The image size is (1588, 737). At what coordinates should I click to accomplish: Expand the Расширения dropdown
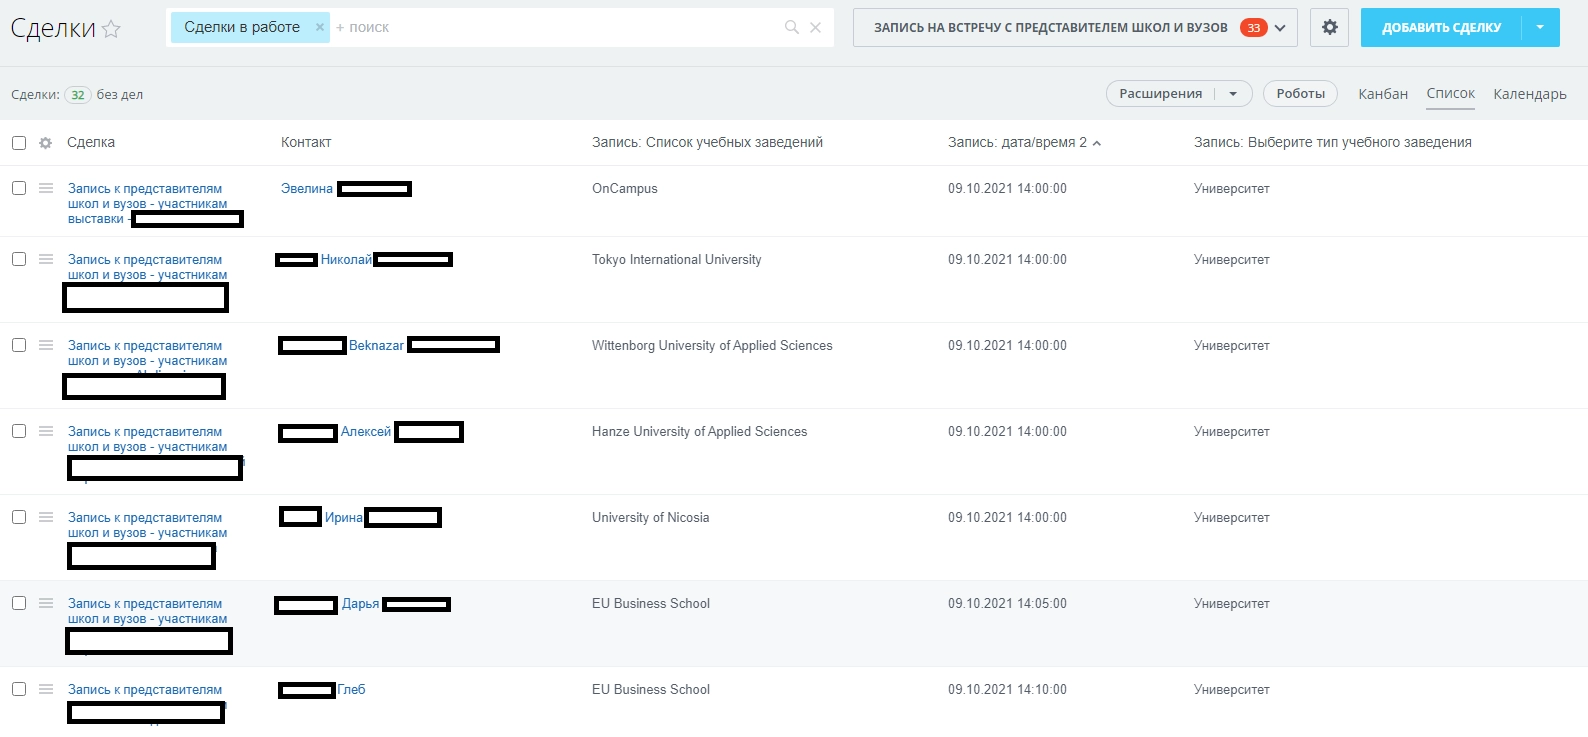coord(1233,94)
